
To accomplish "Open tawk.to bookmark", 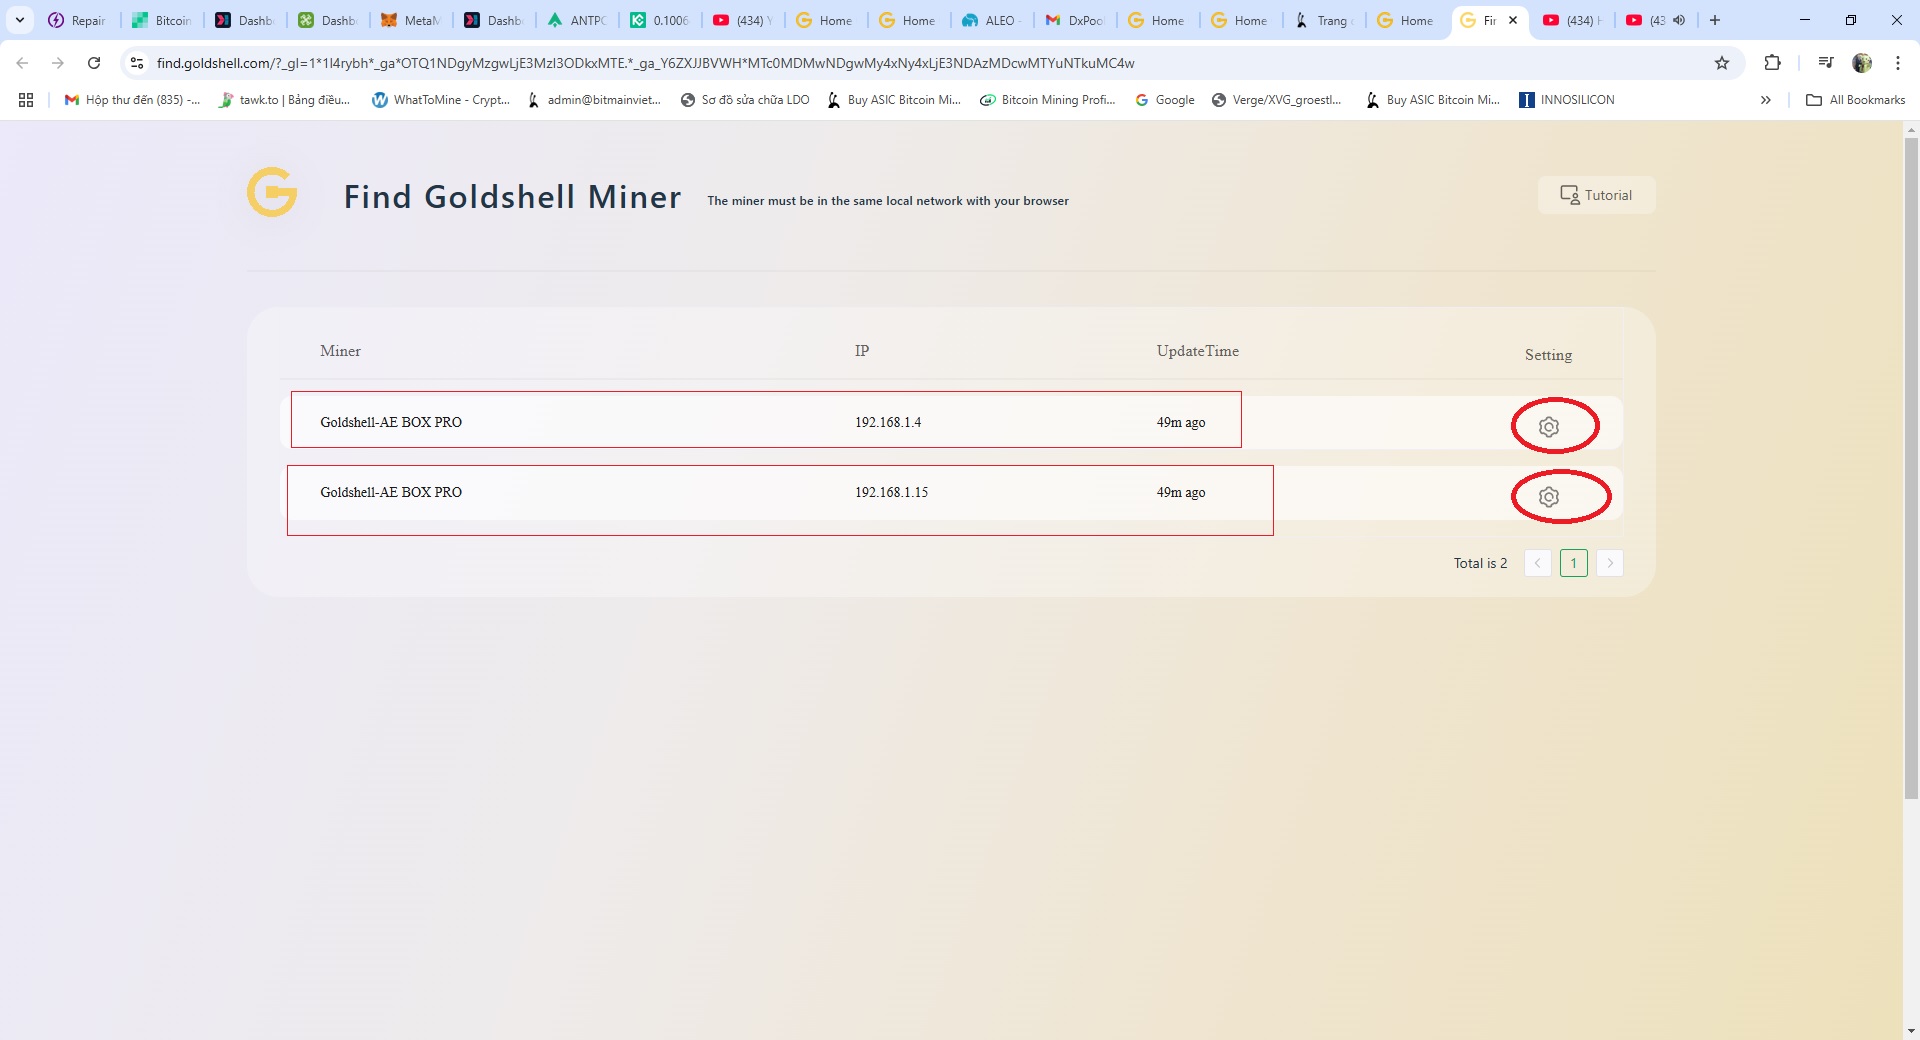I will (x=284, y=100).
